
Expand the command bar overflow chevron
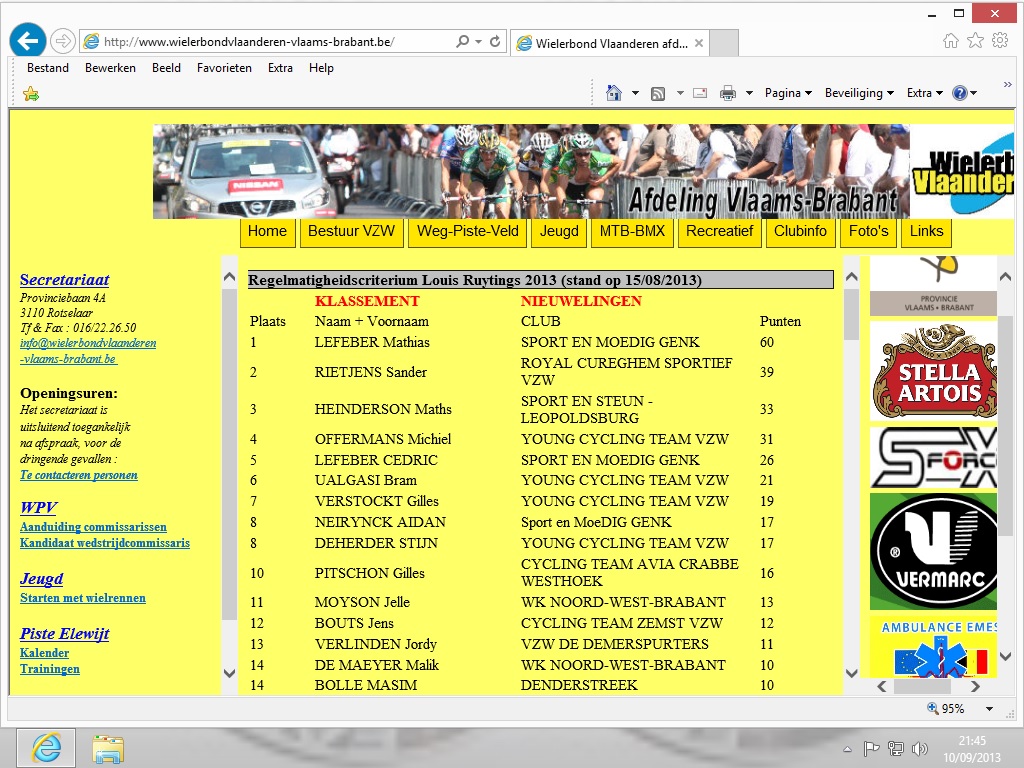1007,85
